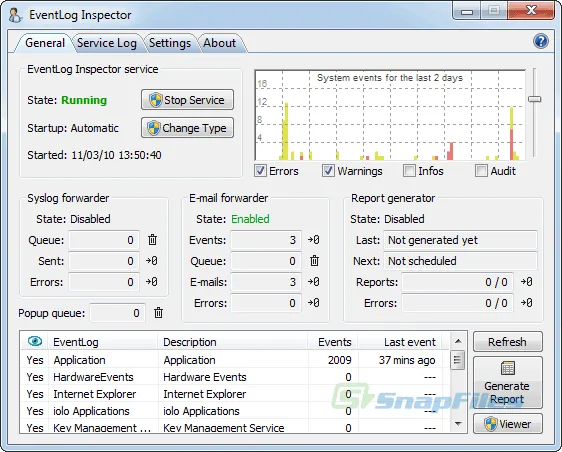Click the Popup queue value field
This screenshot has width=562, height=452.
(118, 313)
